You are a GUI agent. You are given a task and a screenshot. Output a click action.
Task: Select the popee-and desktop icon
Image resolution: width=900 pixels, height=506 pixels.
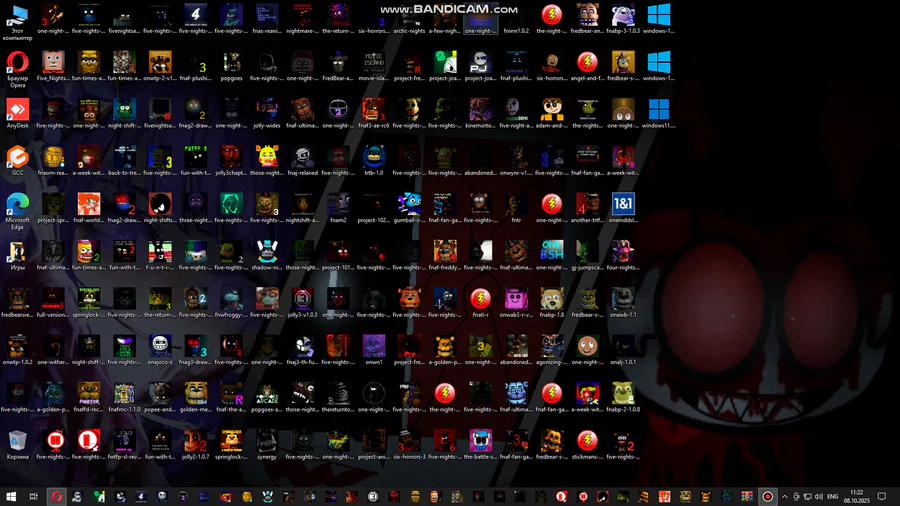point(160,396)
